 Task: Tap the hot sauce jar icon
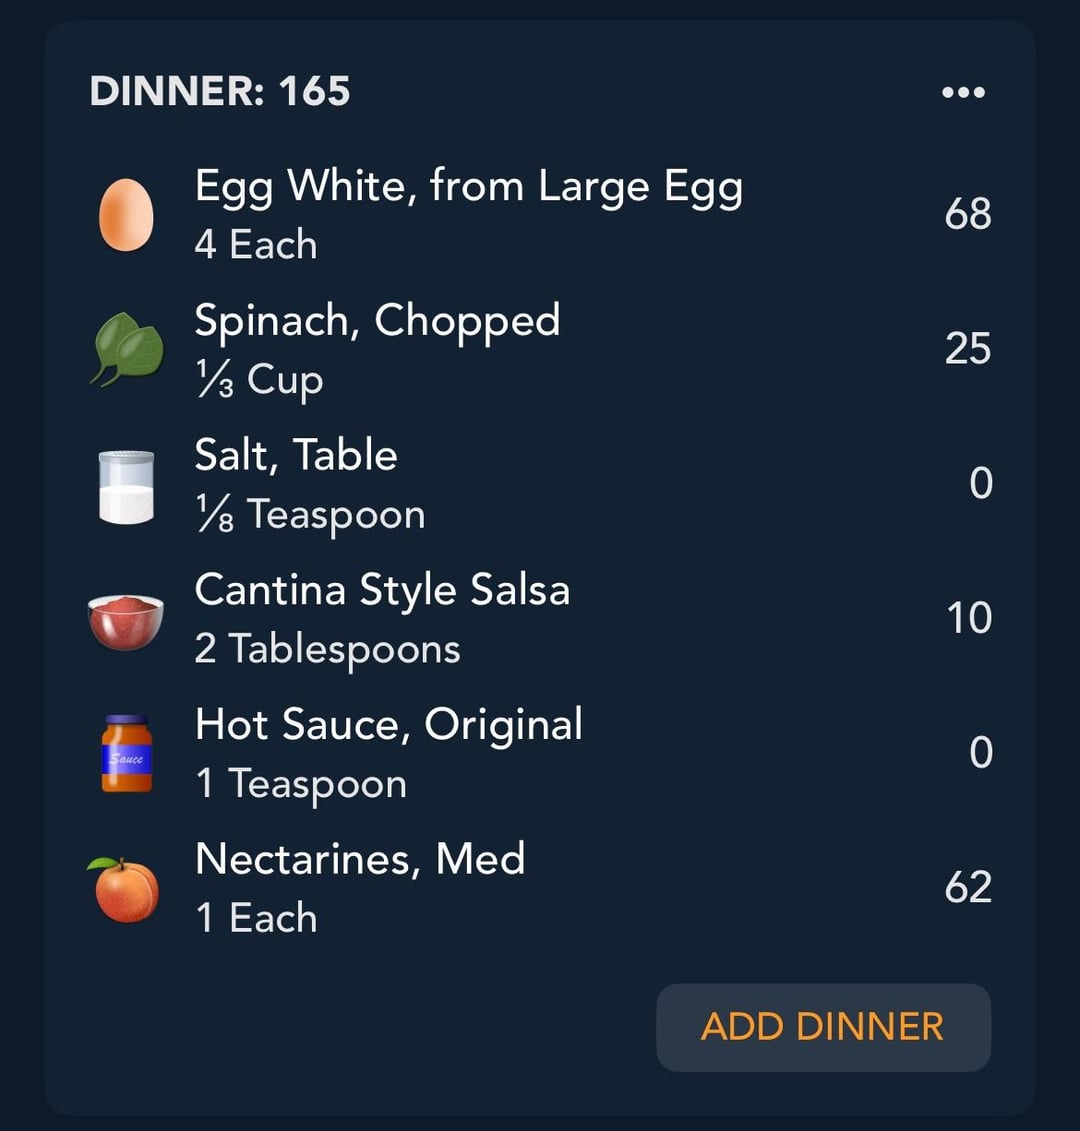127,754
